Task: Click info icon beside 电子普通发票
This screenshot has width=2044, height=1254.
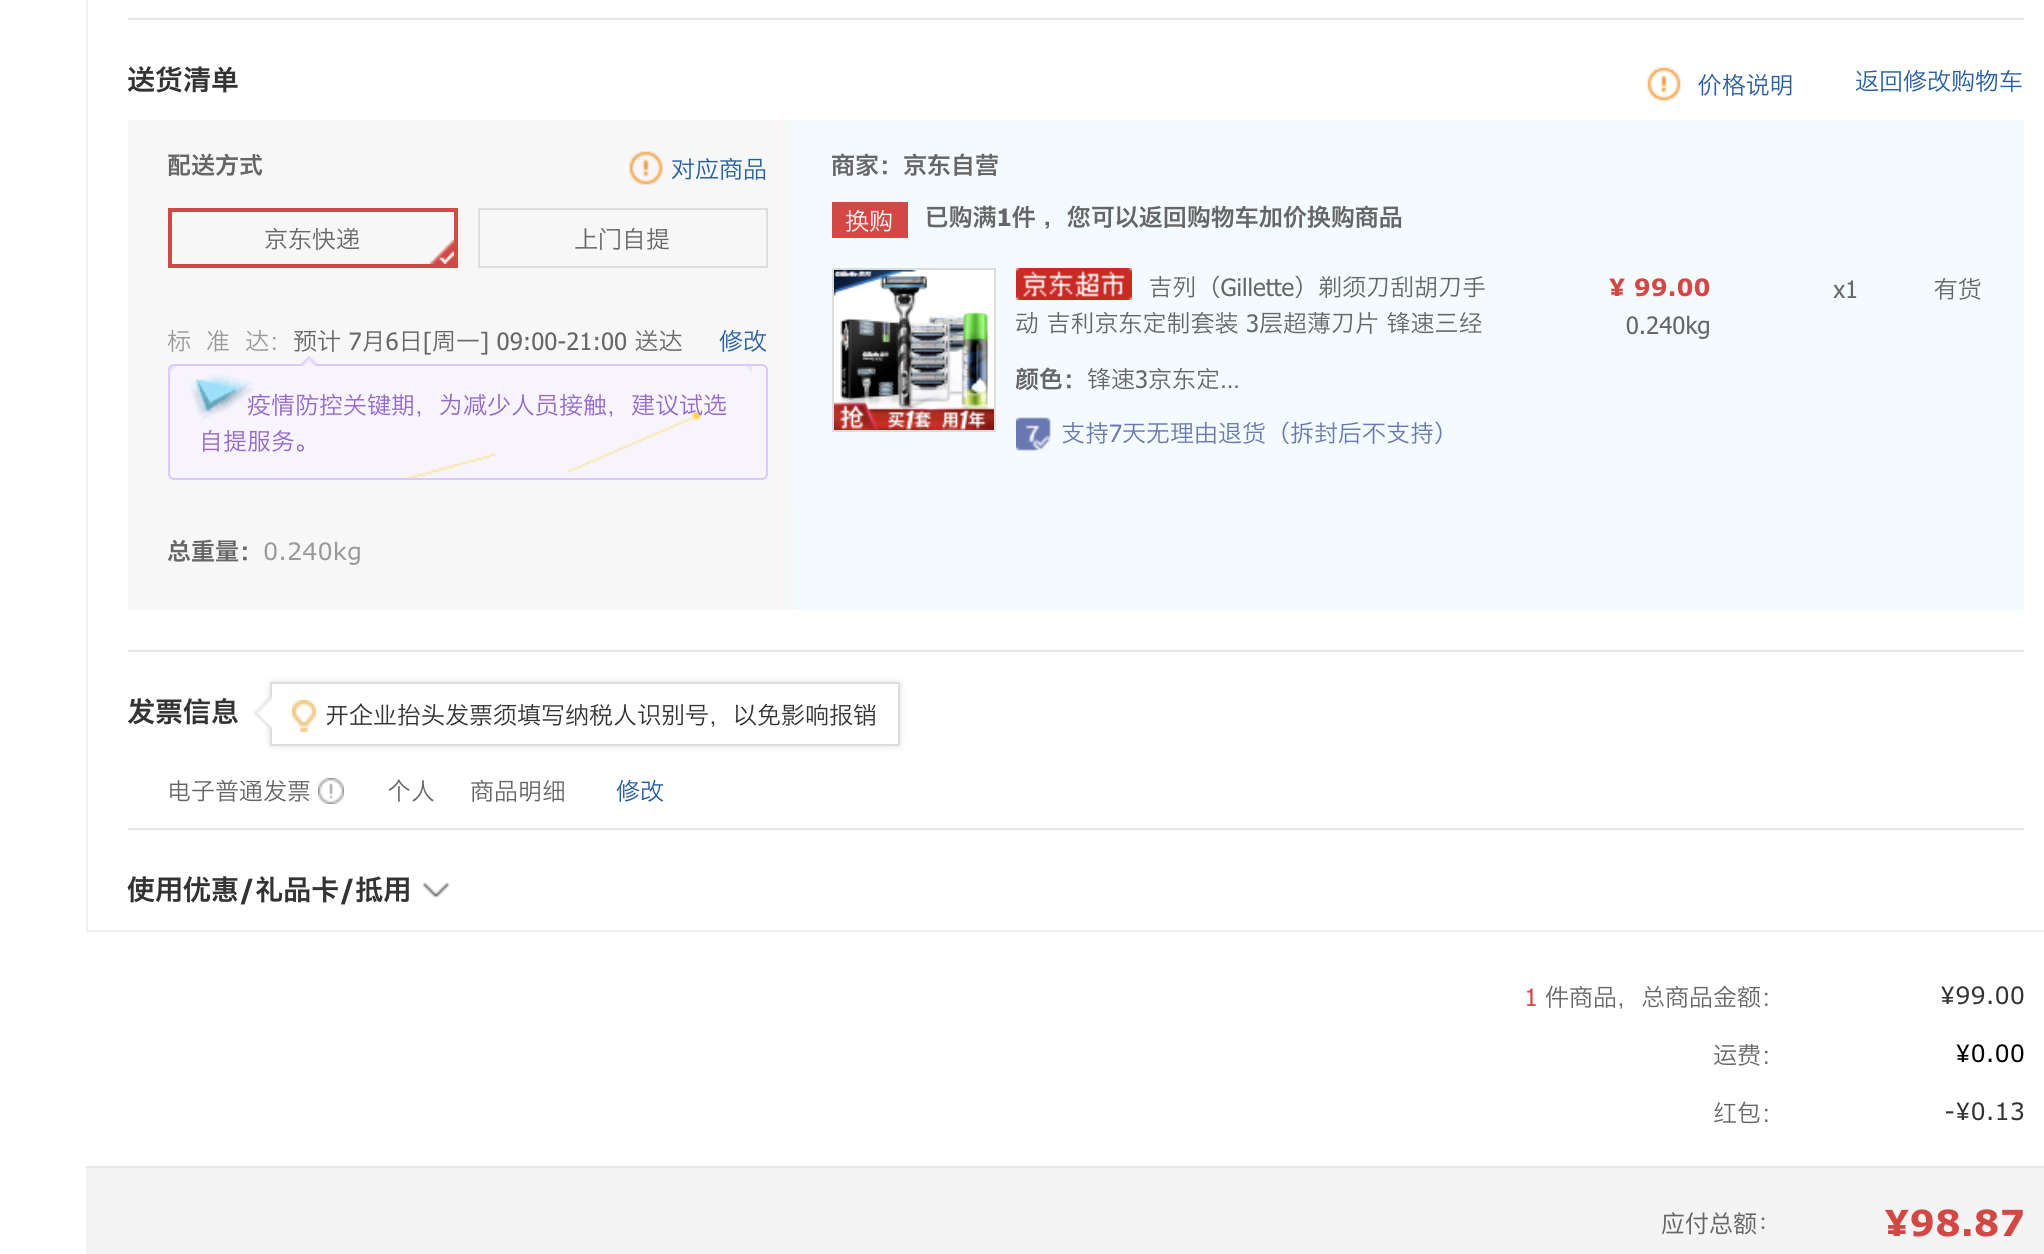Action: pos(331,791)
